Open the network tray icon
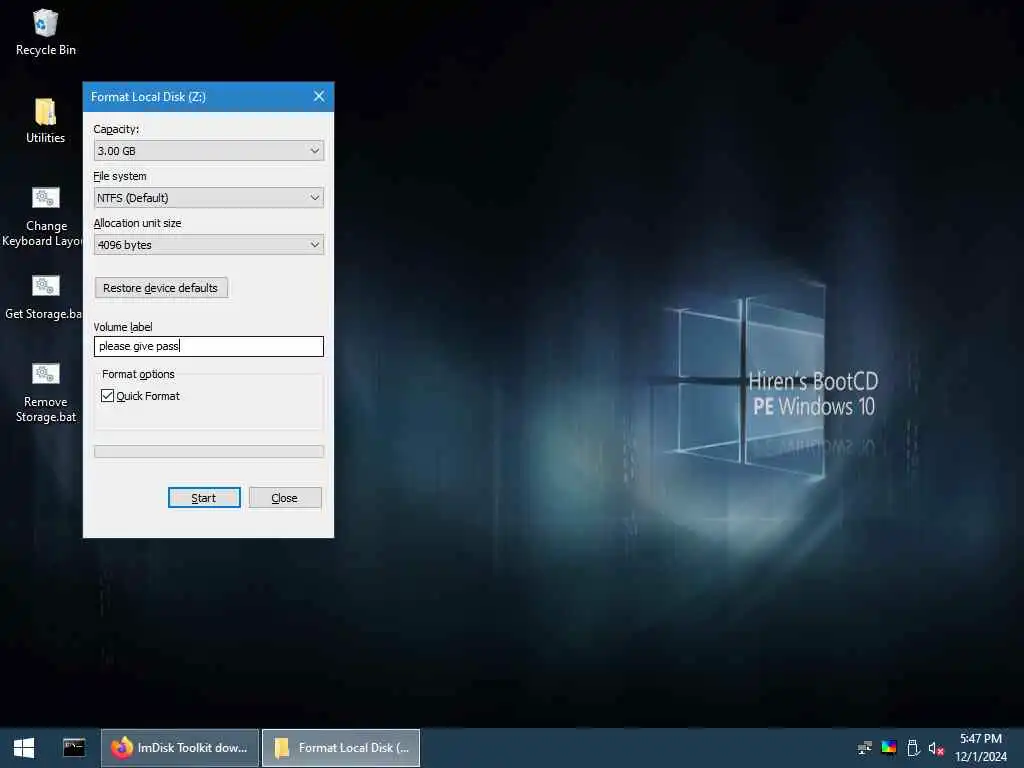This screenshot has width=1024, height=768. [865, 748]
